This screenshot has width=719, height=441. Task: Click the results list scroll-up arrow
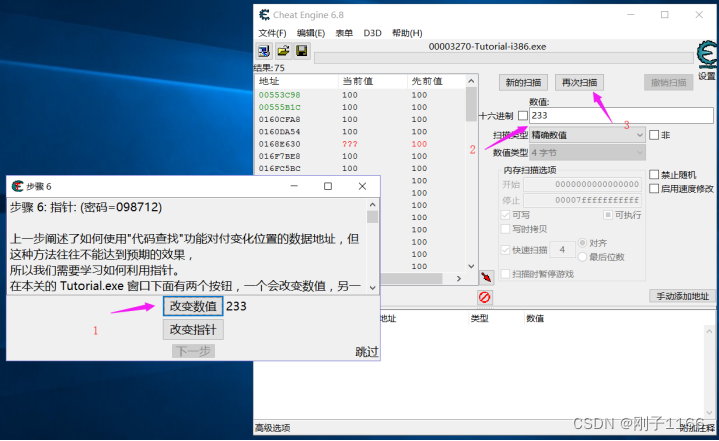(x=471, y=81)
